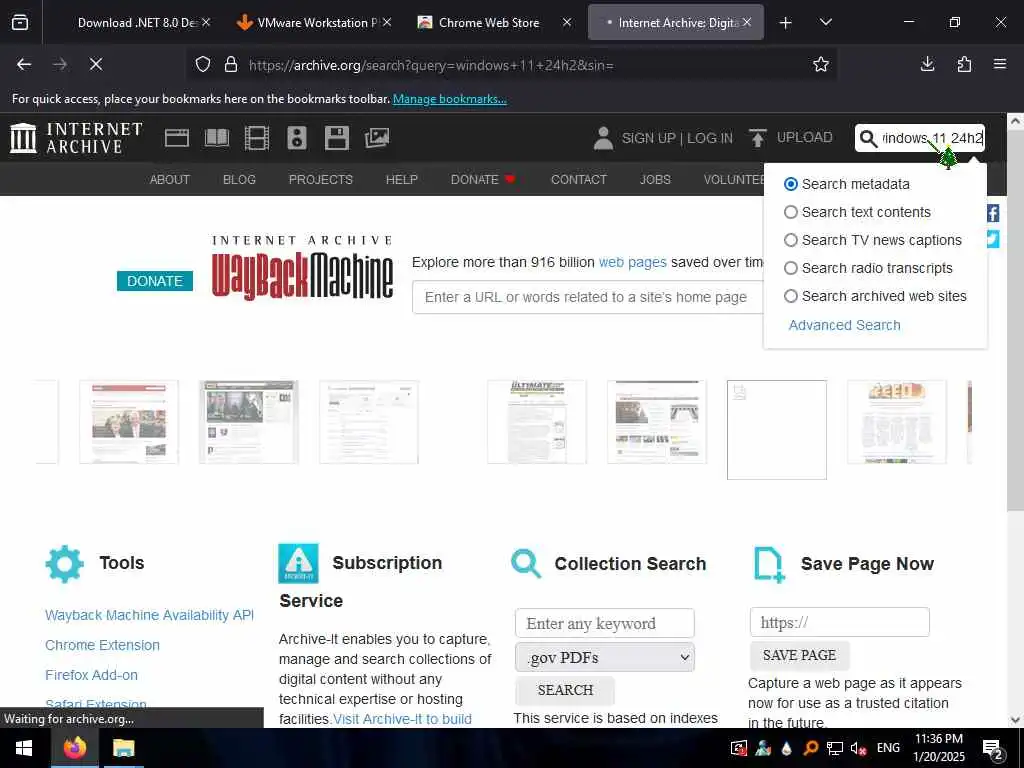Open the Audio speaker icon

click(x=296, y=138)
